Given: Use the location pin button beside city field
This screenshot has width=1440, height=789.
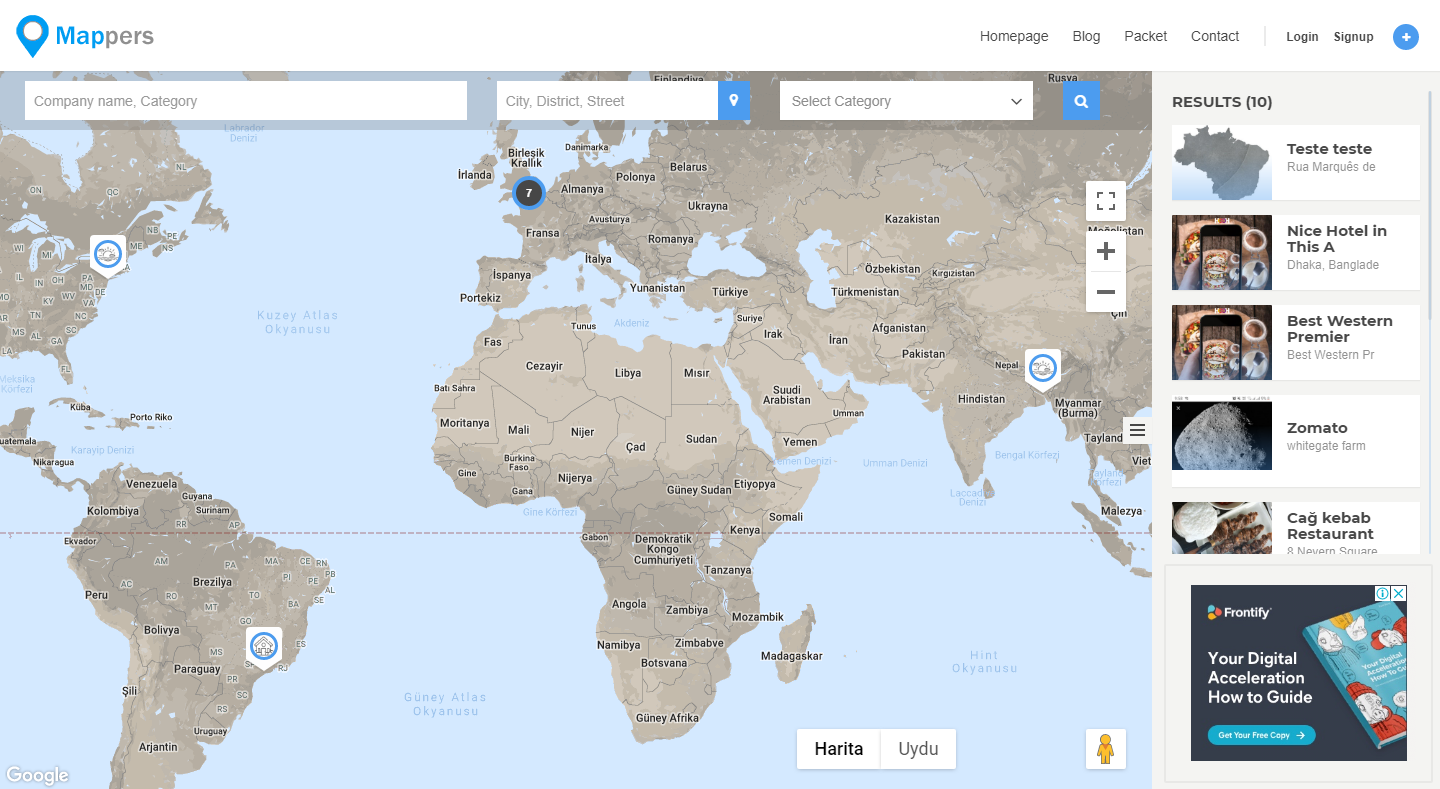Looking at the screenshot, I should tap(734, 101).
